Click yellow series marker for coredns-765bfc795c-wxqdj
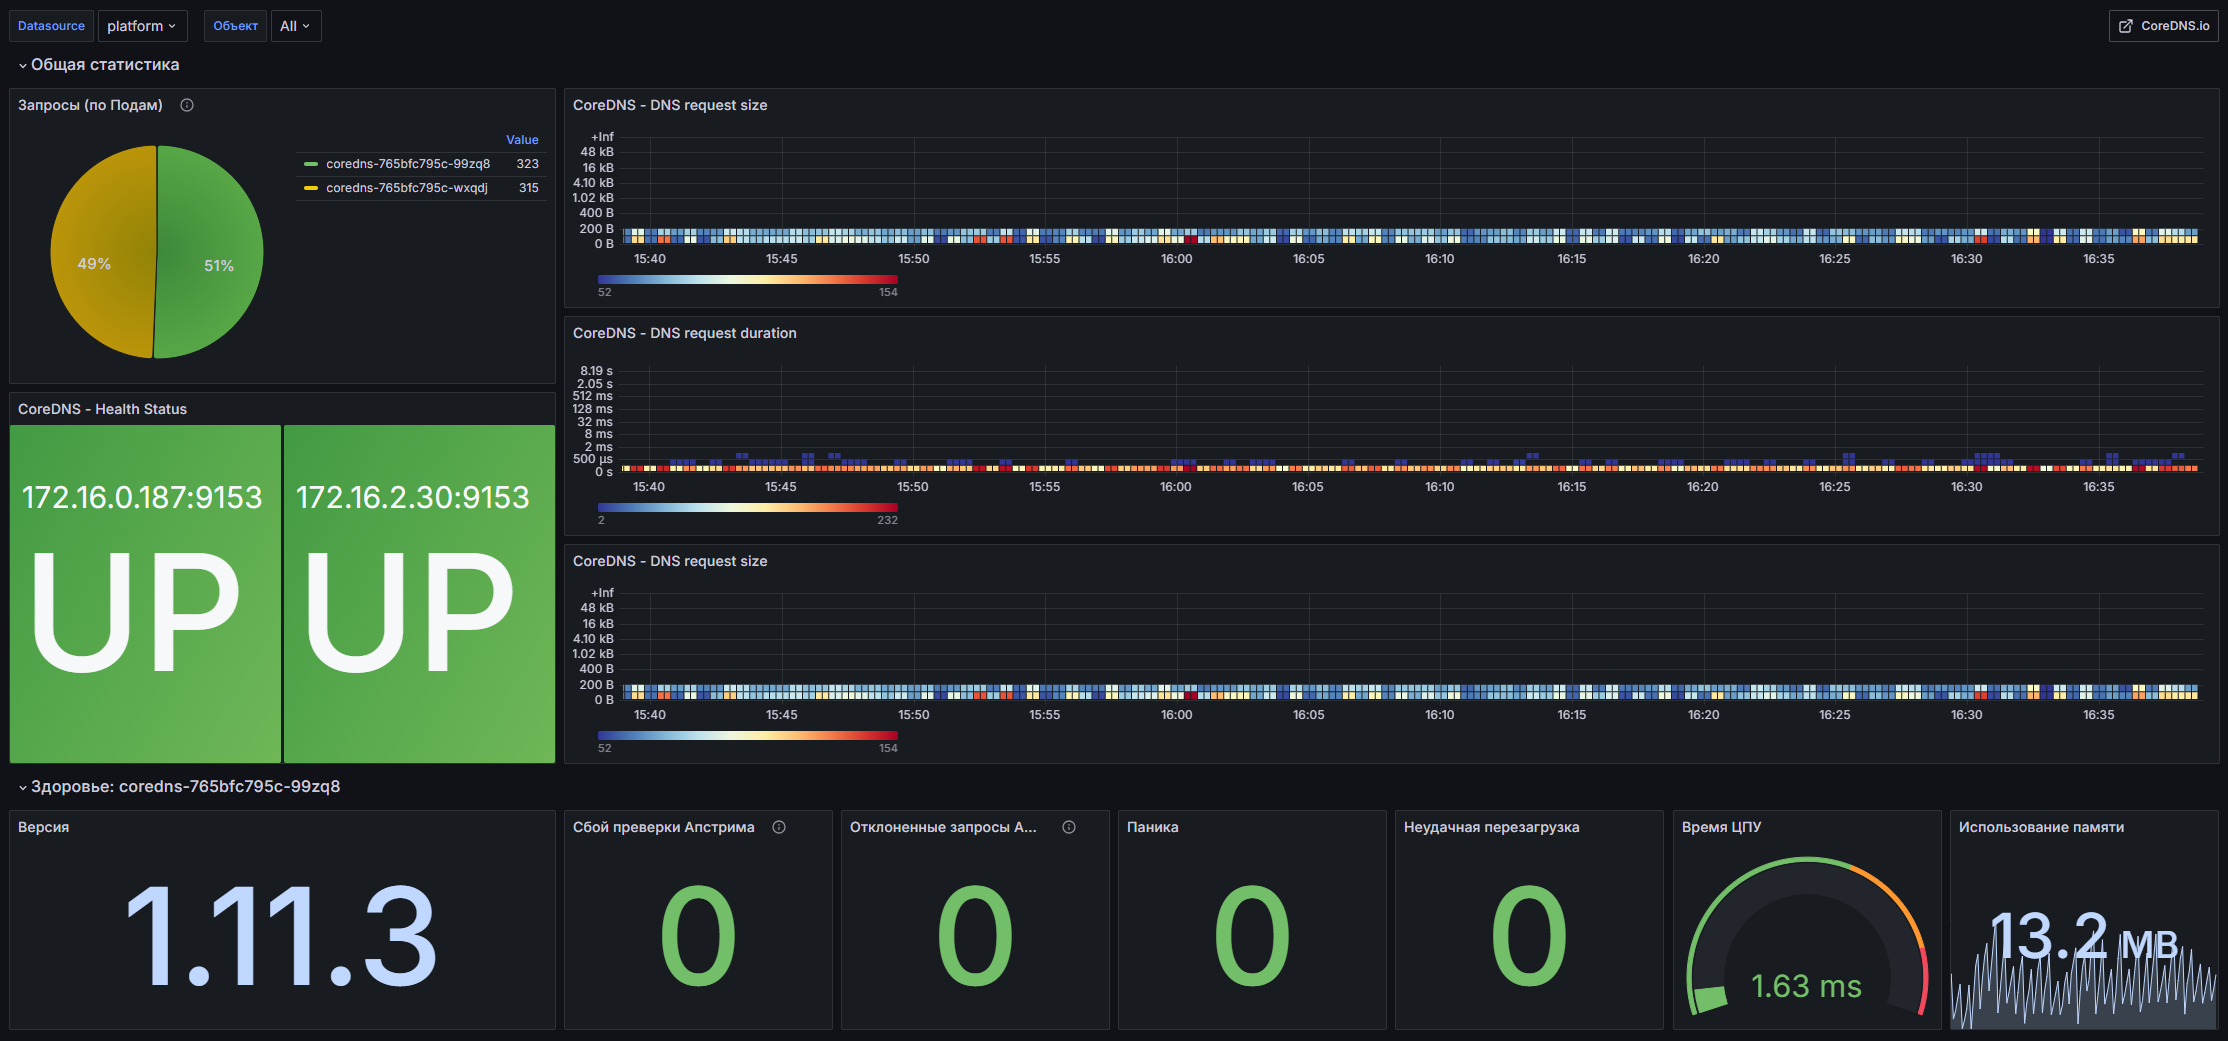Image resolution: width=2228 pixels, height=1041 pixels. point(311,188)
